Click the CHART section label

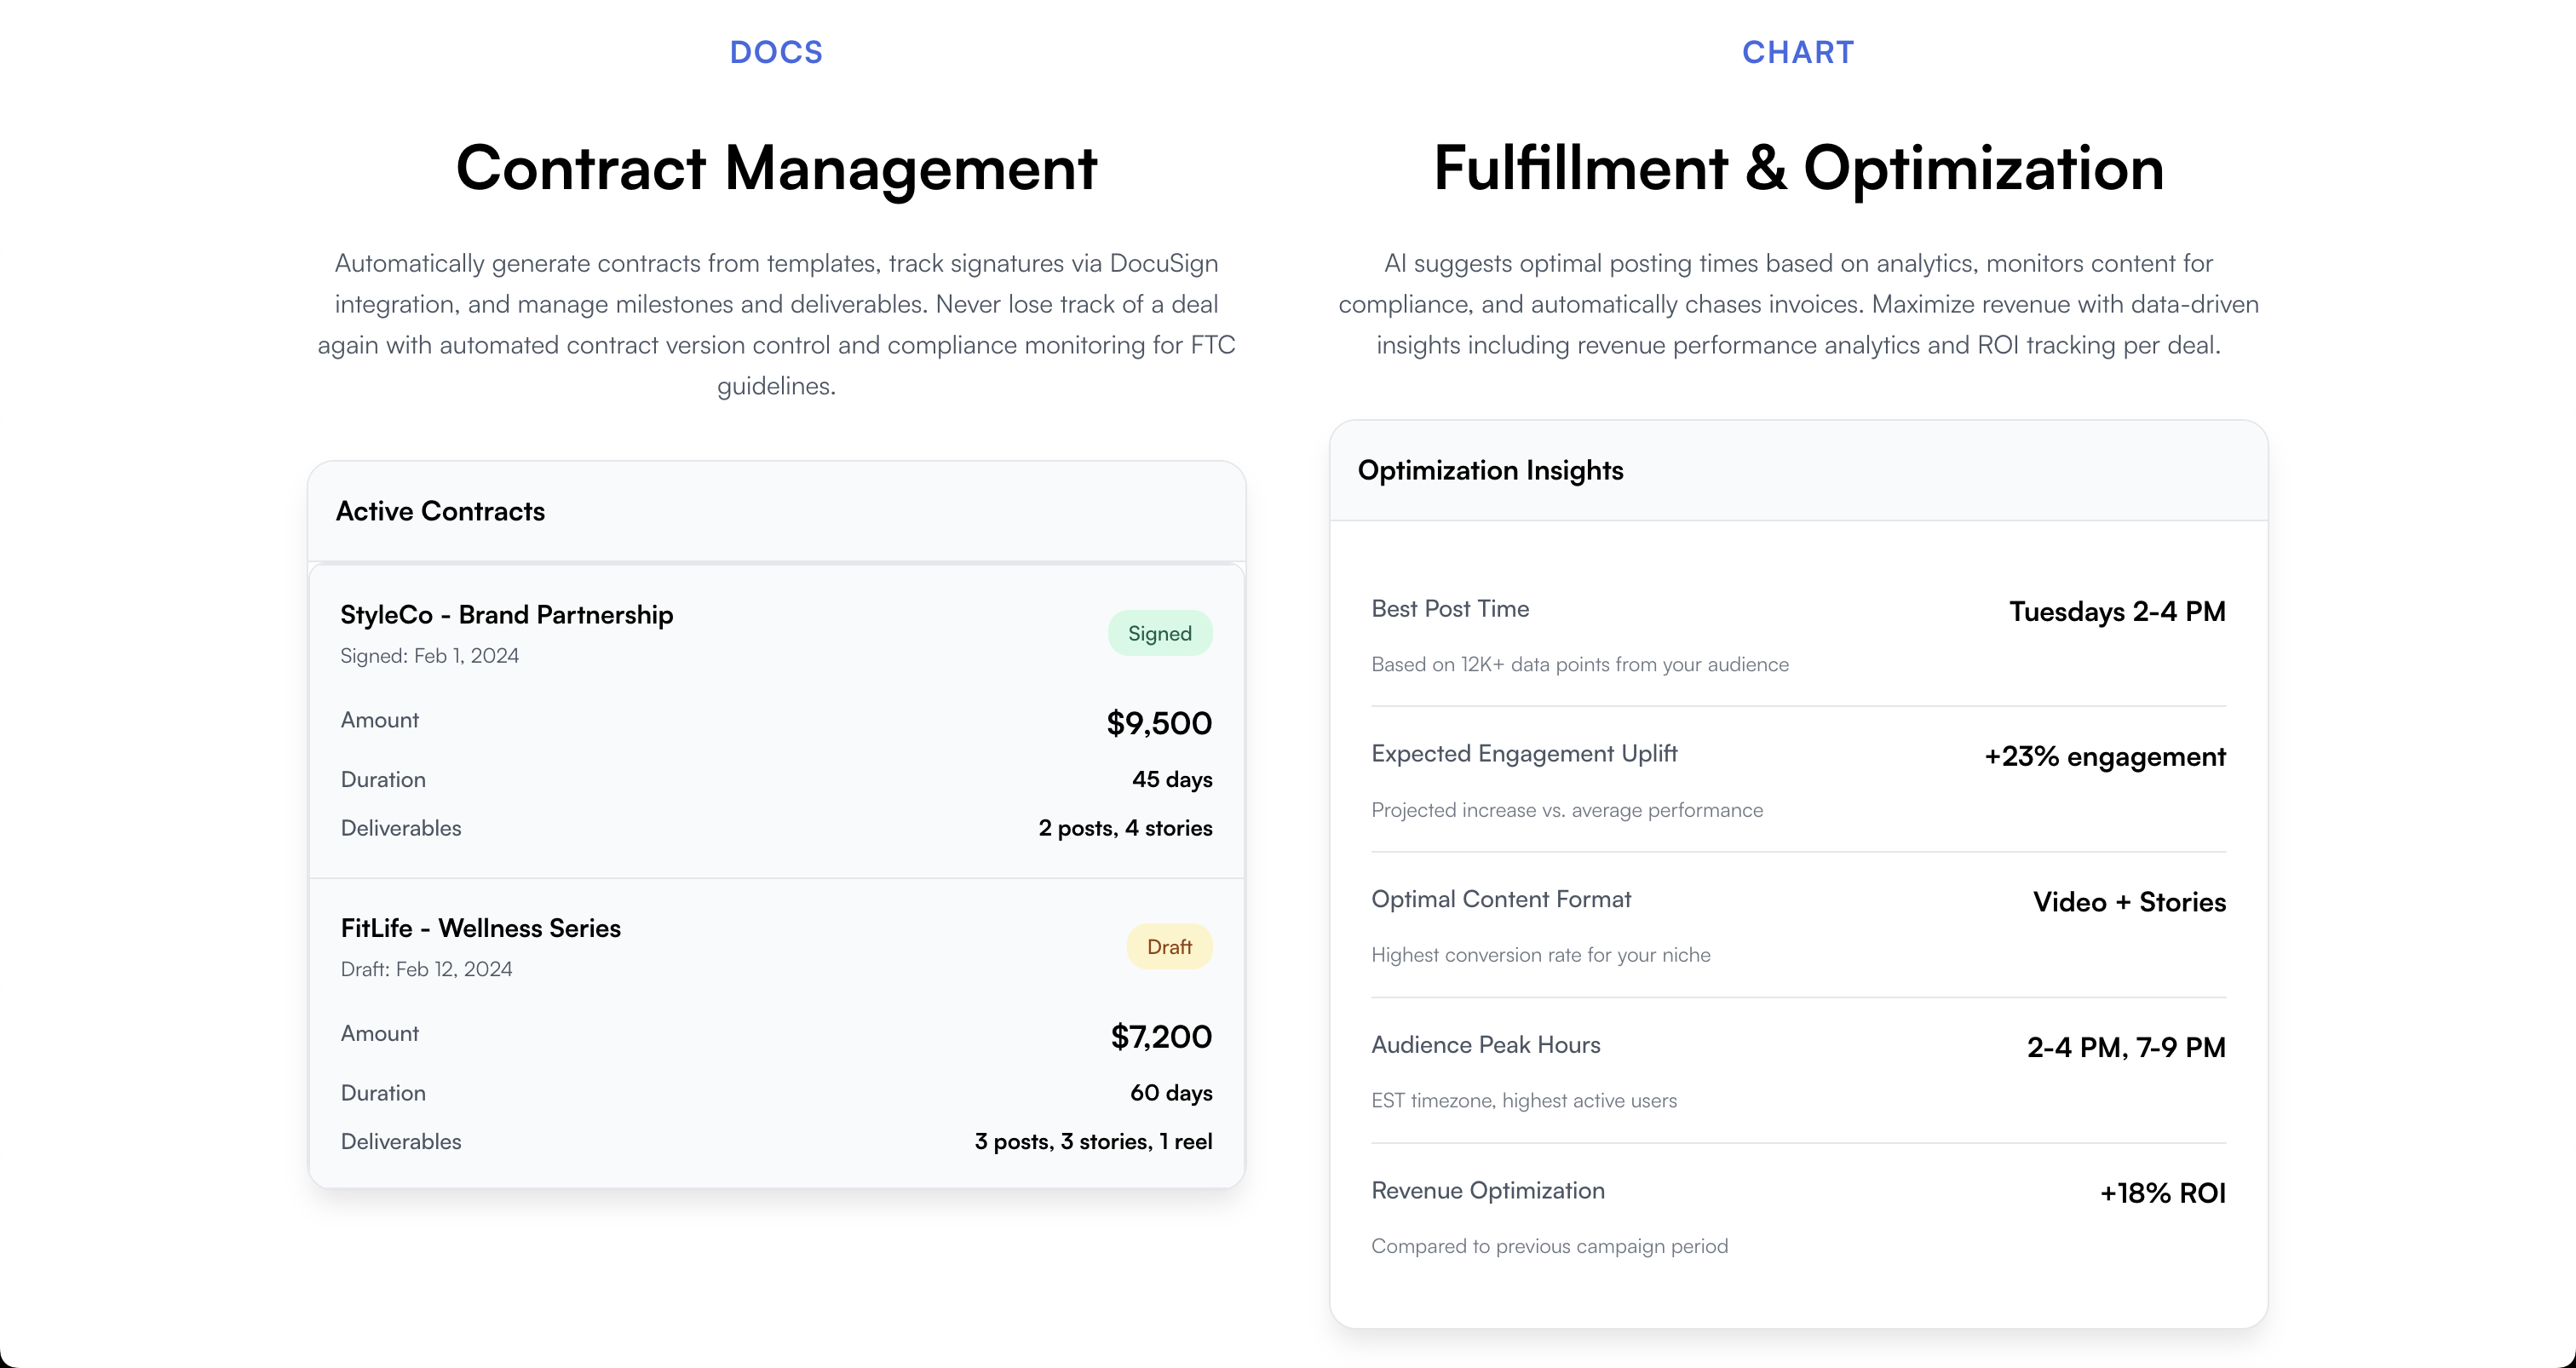(1797, 51)
